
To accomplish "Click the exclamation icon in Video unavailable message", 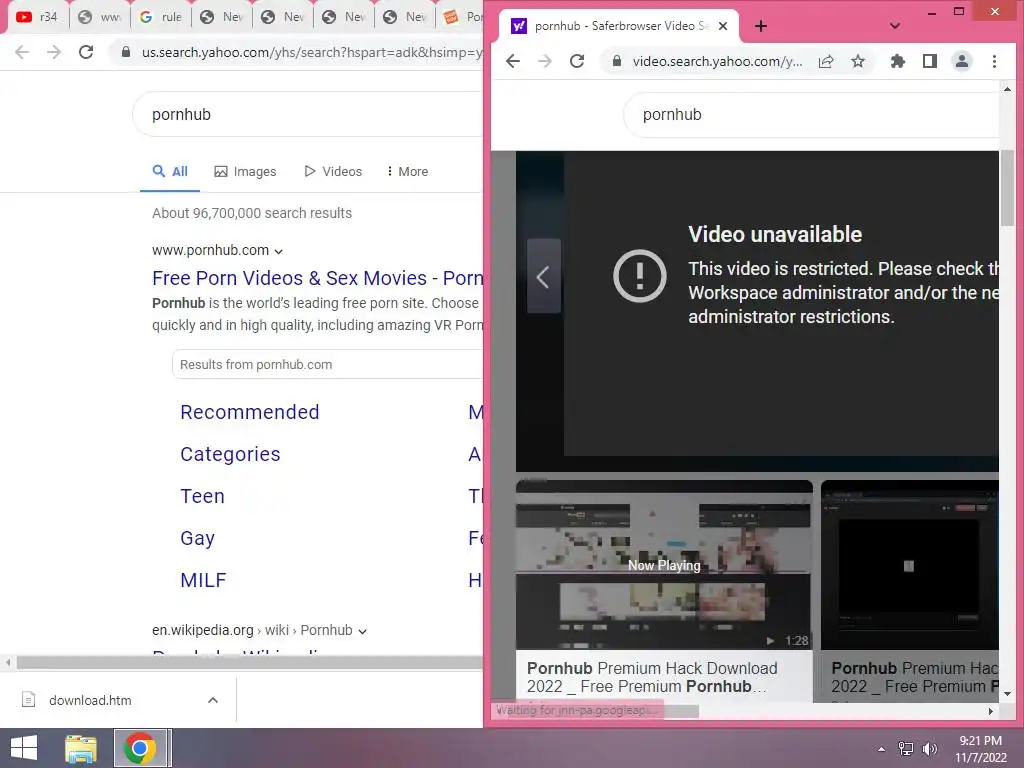I will tap(639, 276).
